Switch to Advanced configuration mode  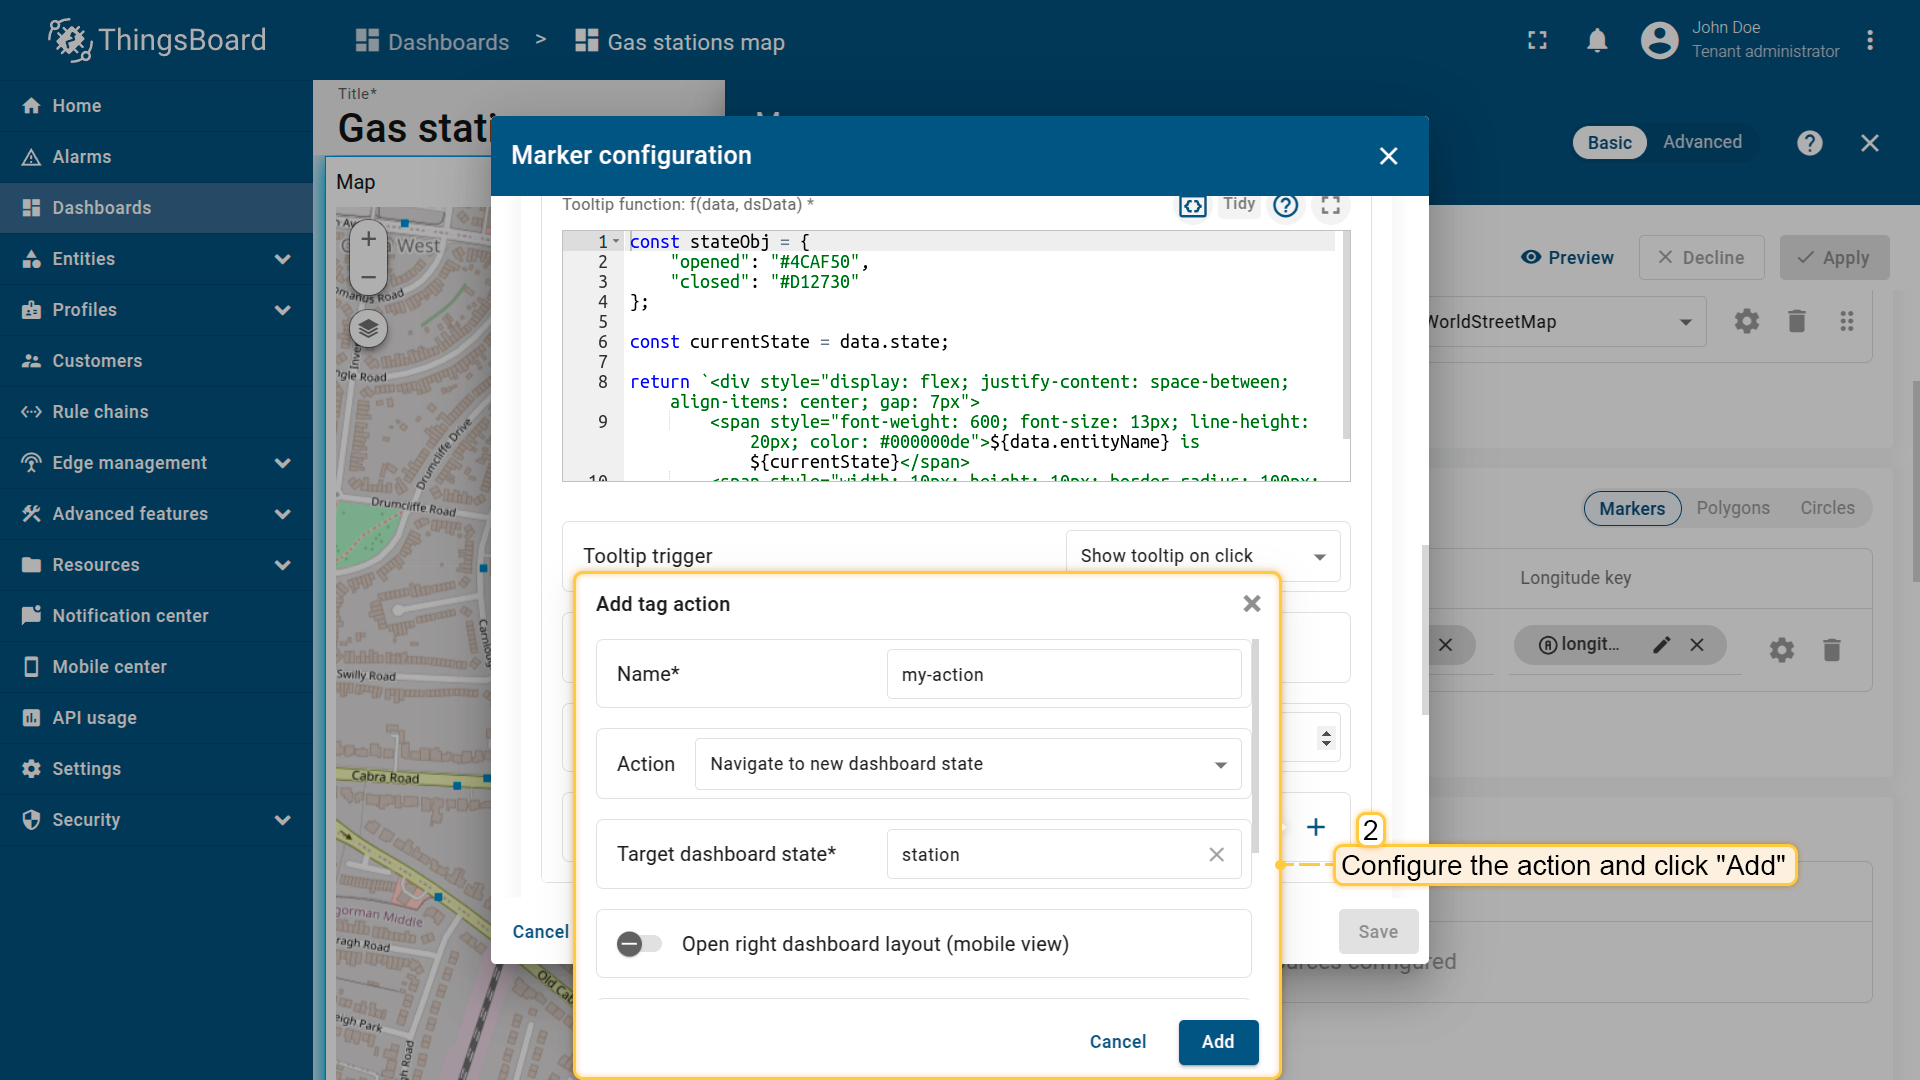click(x=1702, y=142)
